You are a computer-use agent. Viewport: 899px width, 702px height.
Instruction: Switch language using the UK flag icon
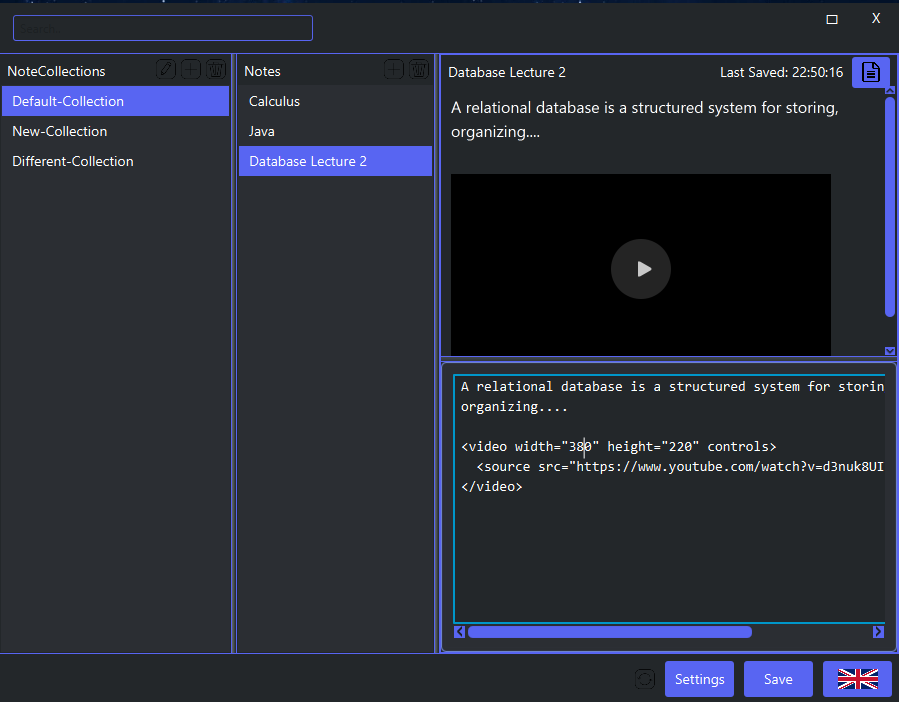856,679
